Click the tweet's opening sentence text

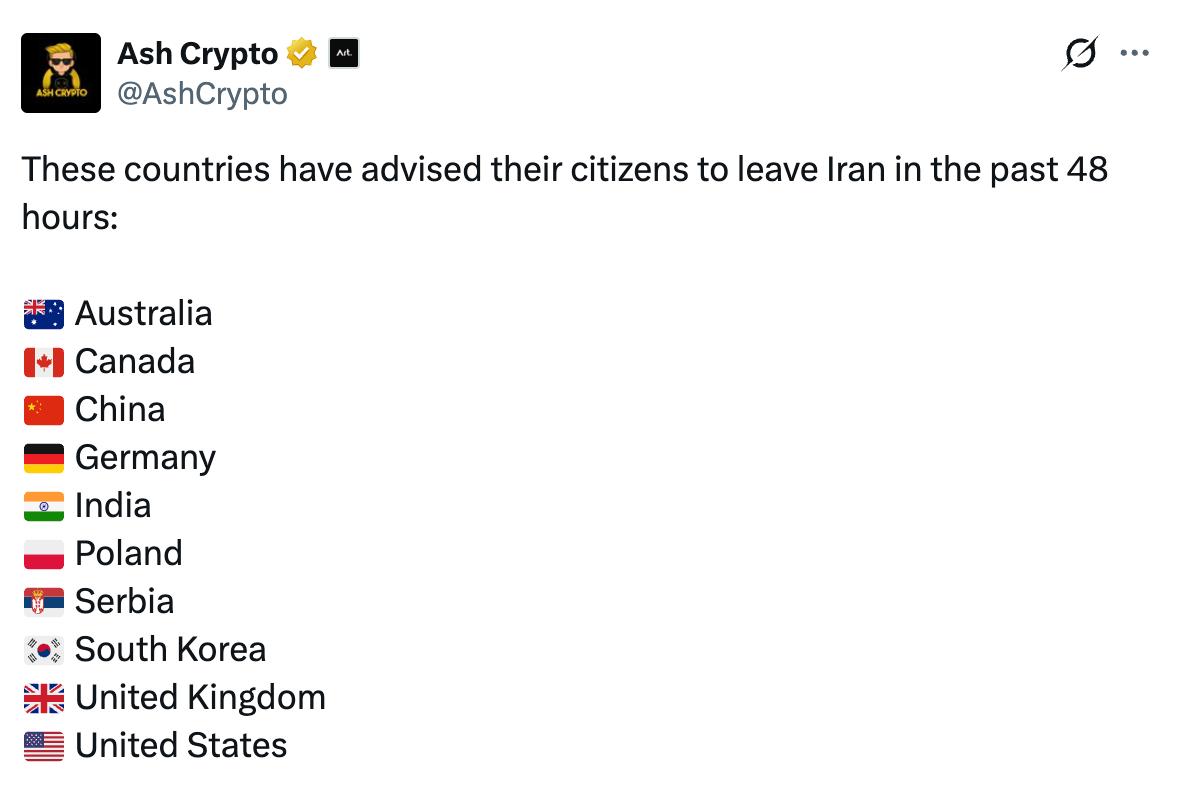564,170
